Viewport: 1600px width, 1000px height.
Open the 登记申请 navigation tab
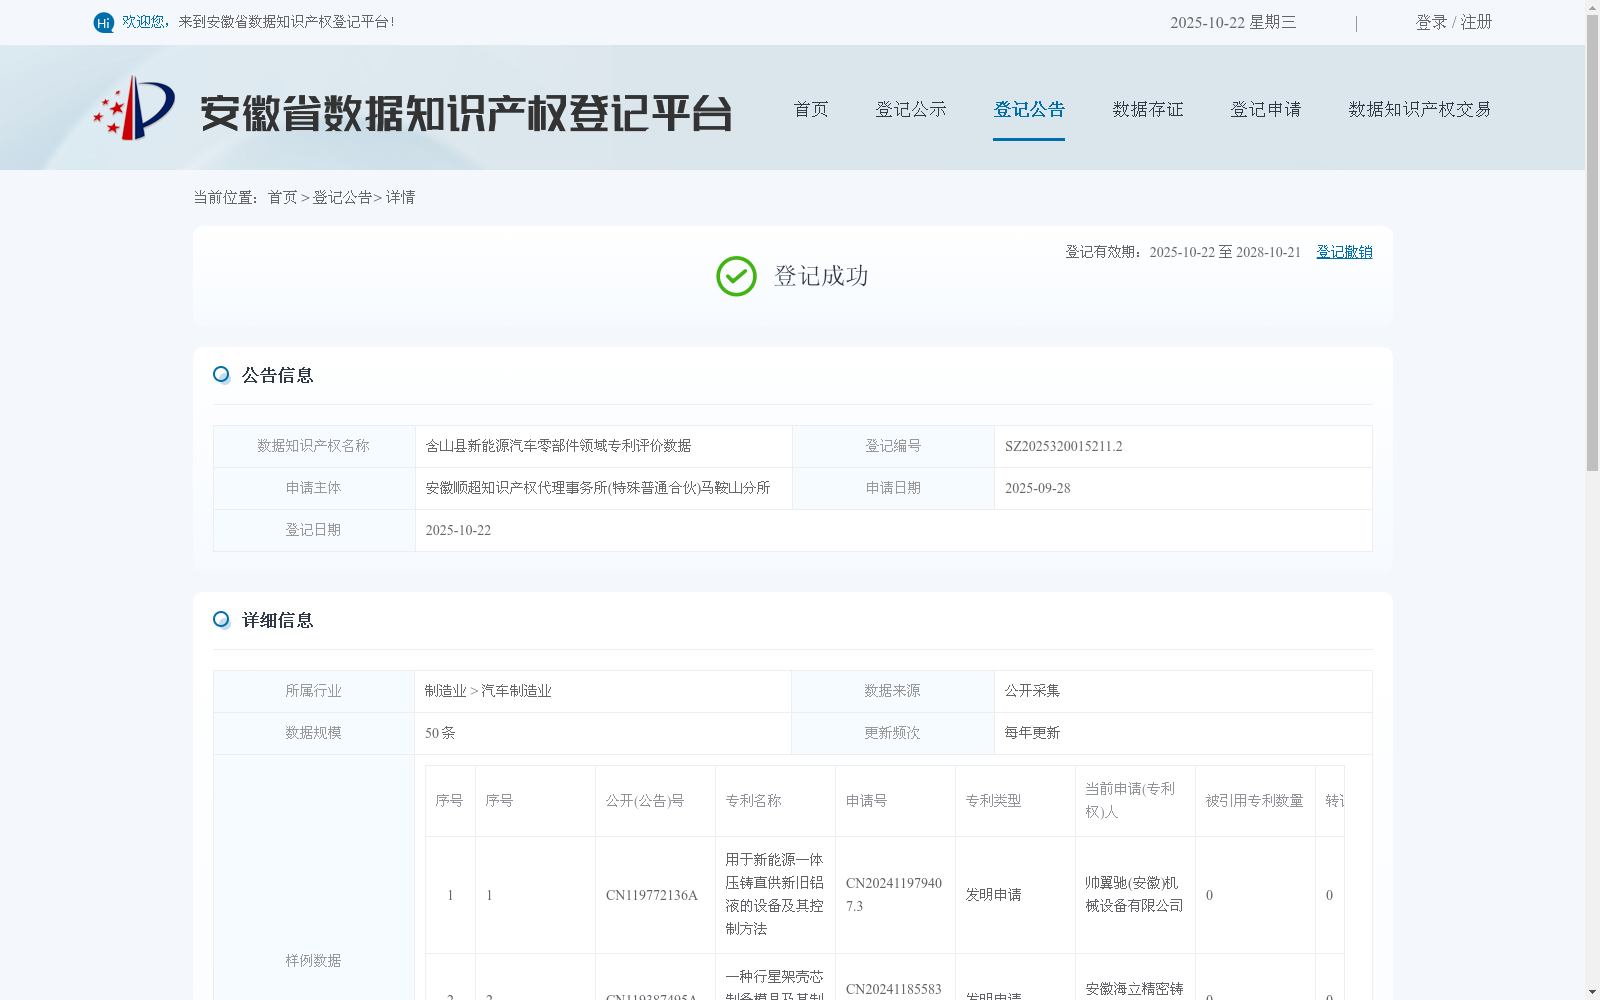(x=1266, y=109)
